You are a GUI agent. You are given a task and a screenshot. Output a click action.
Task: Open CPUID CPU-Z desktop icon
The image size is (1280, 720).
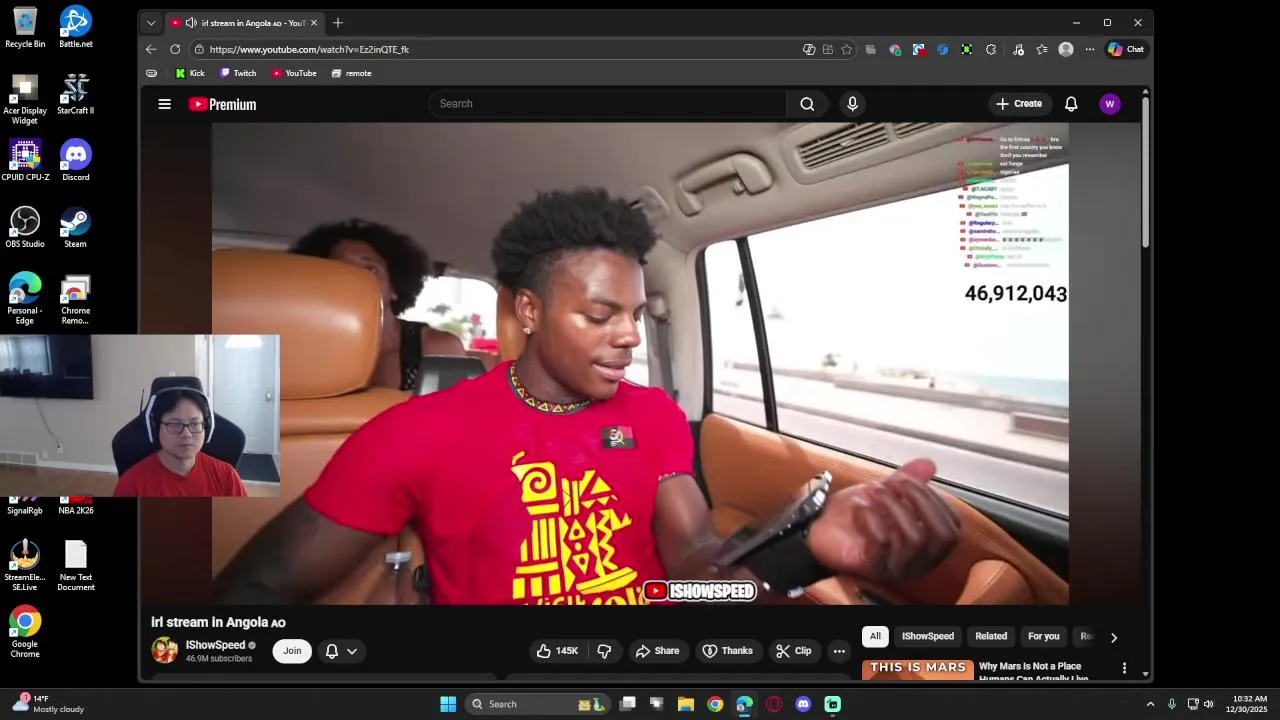[x=25, y=160]
